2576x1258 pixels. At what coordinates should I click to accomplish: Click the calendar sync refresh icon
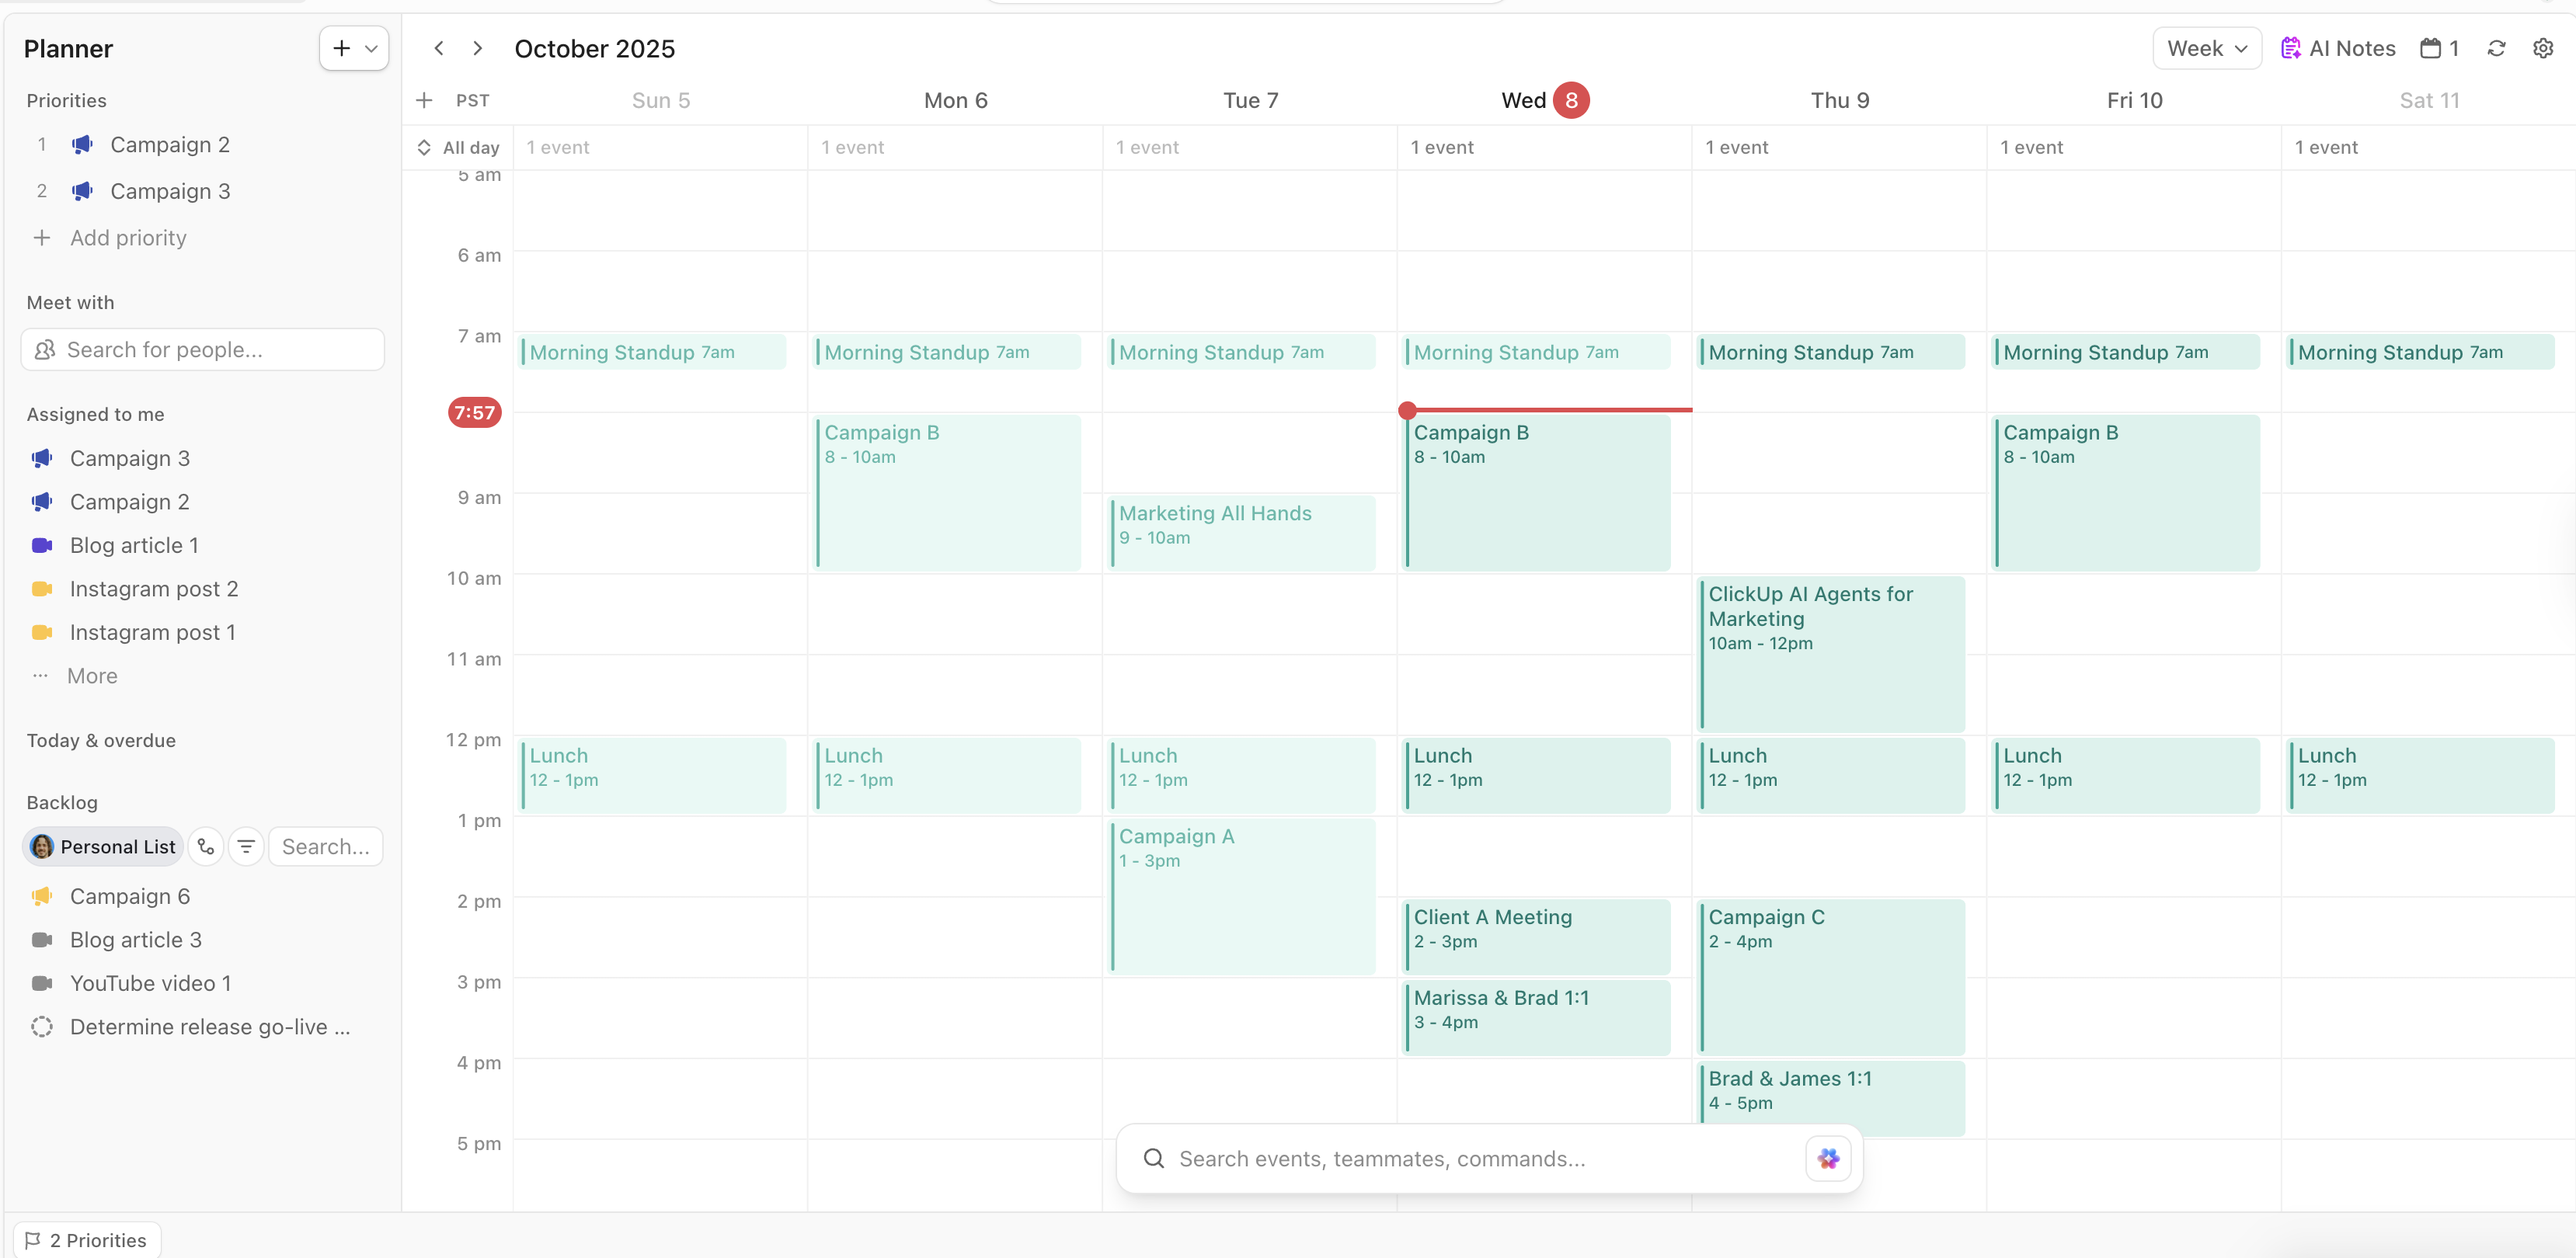tap(2497, 47)
